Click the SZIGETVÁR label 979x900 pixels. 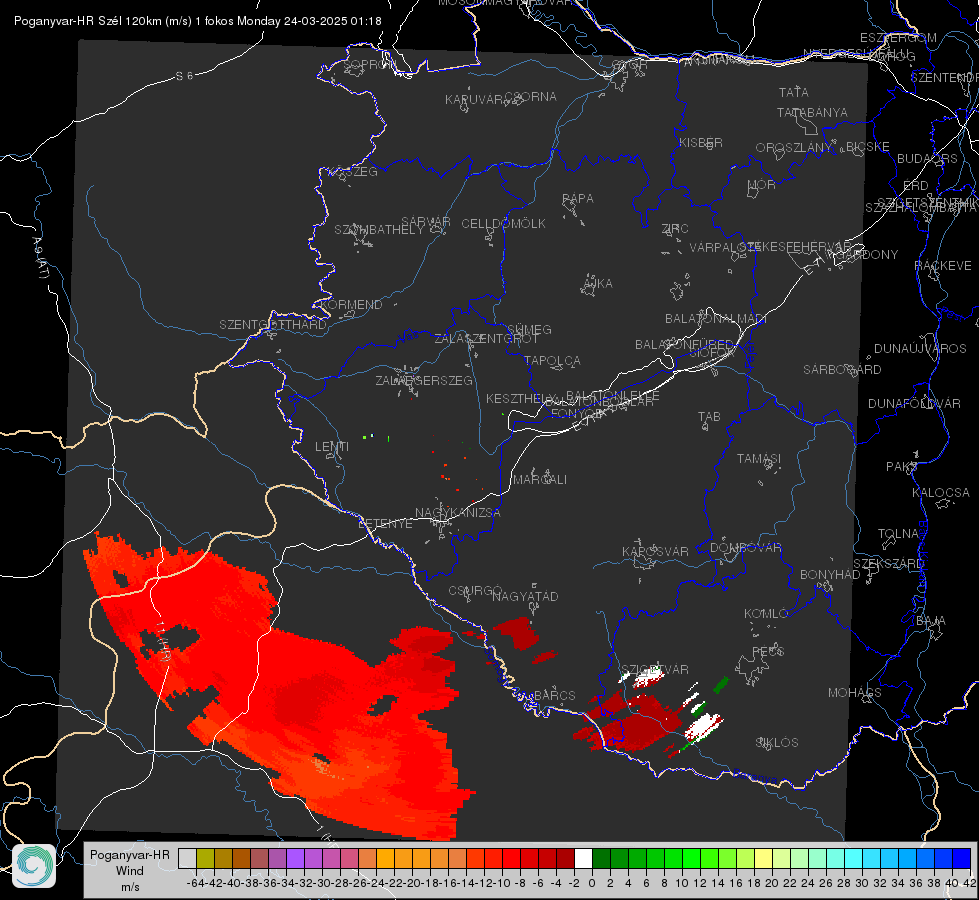655,669
